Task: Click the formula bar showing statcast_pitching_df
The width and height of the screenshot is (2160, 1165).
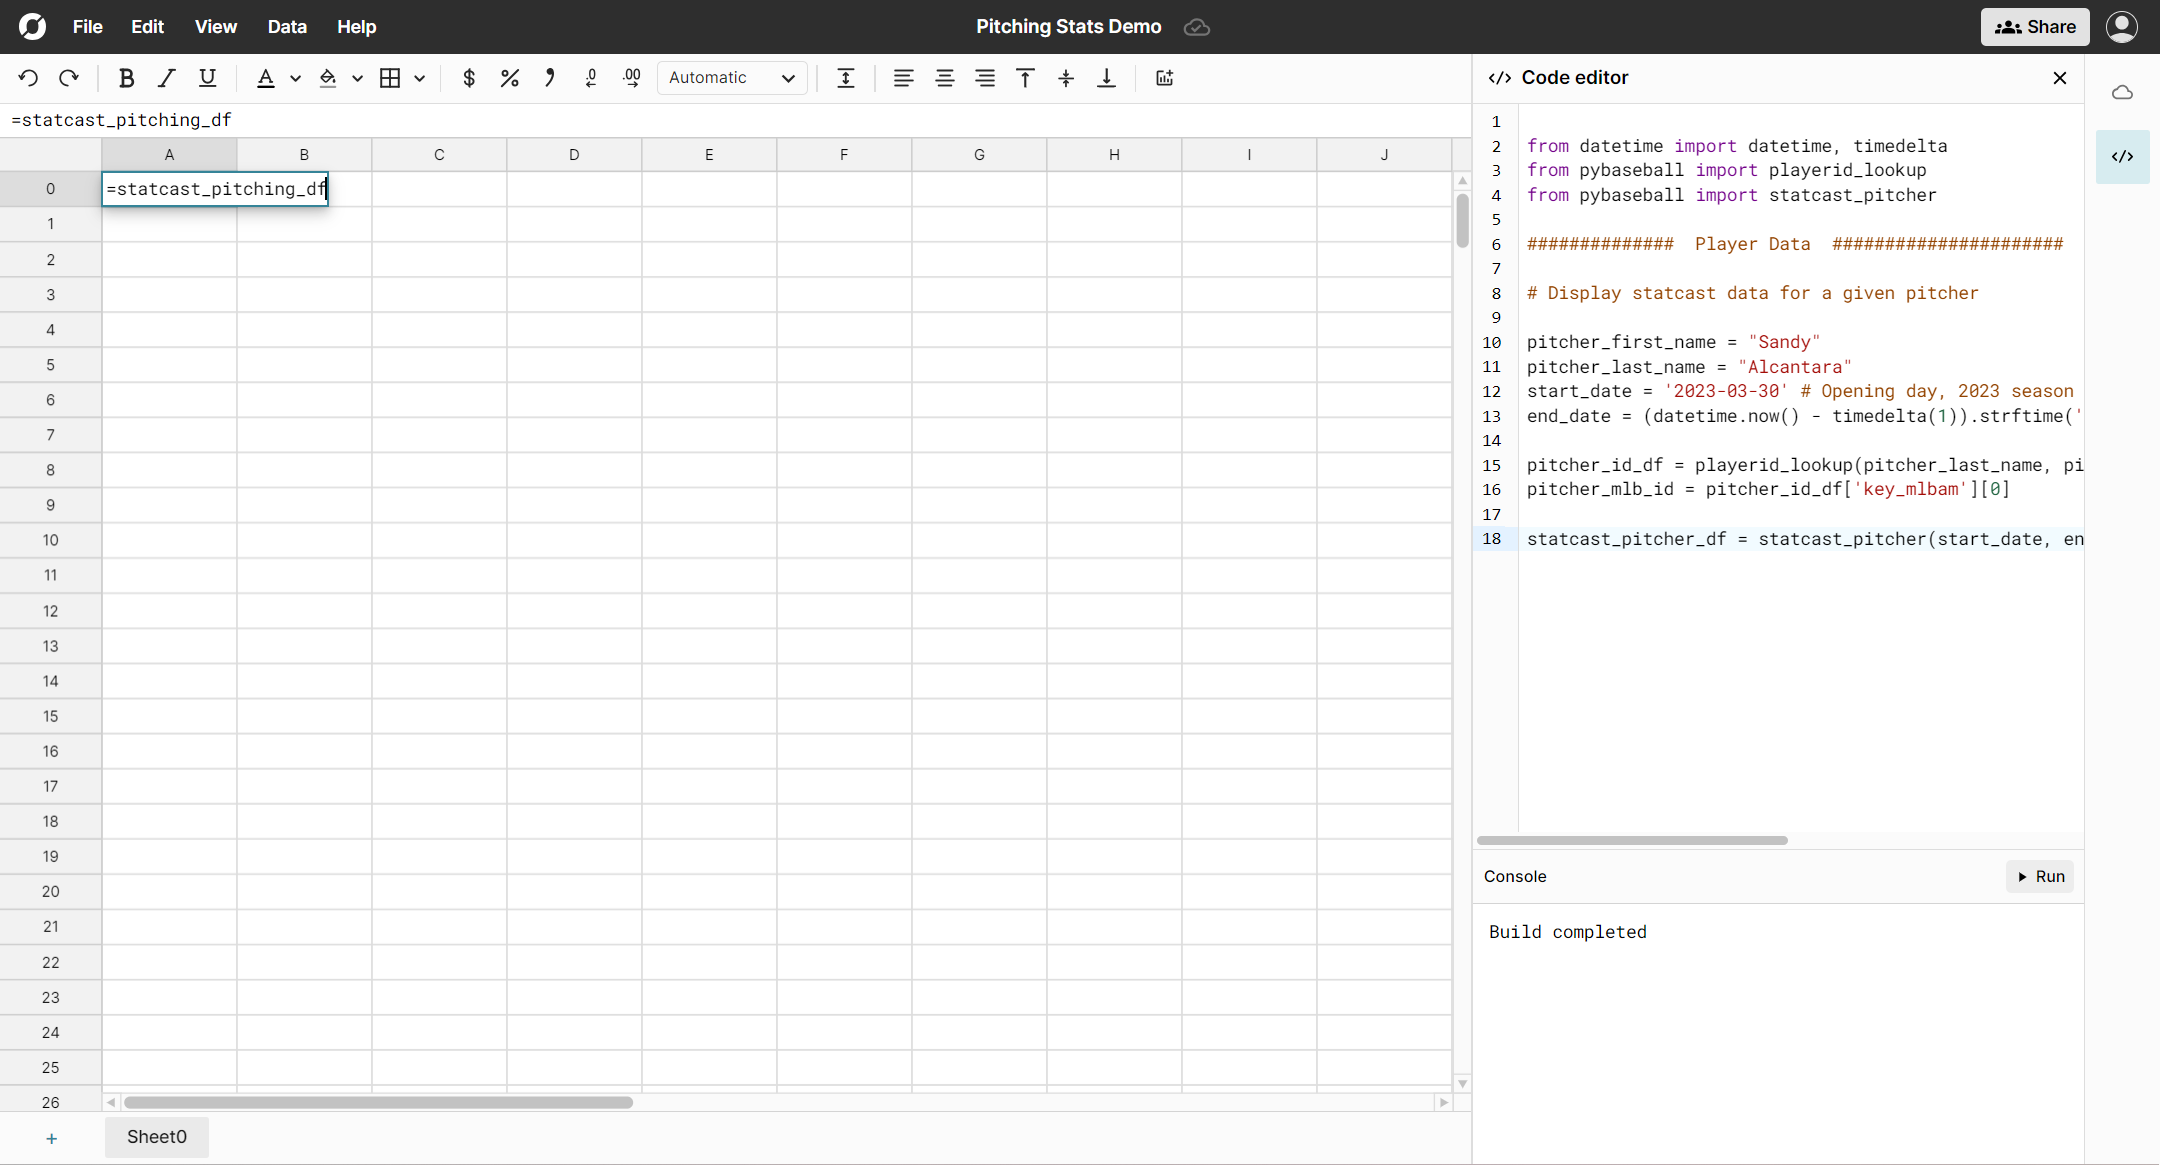Action: coord(400,120)
